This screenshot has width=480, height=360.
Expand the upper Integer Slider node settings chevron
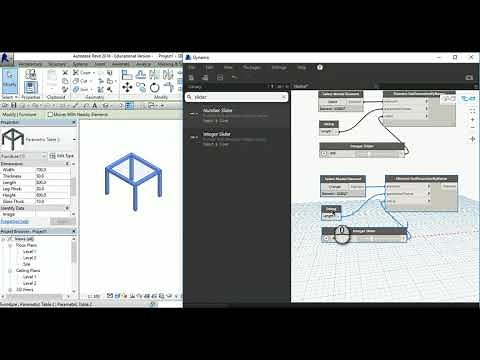(x=324, y=154)
